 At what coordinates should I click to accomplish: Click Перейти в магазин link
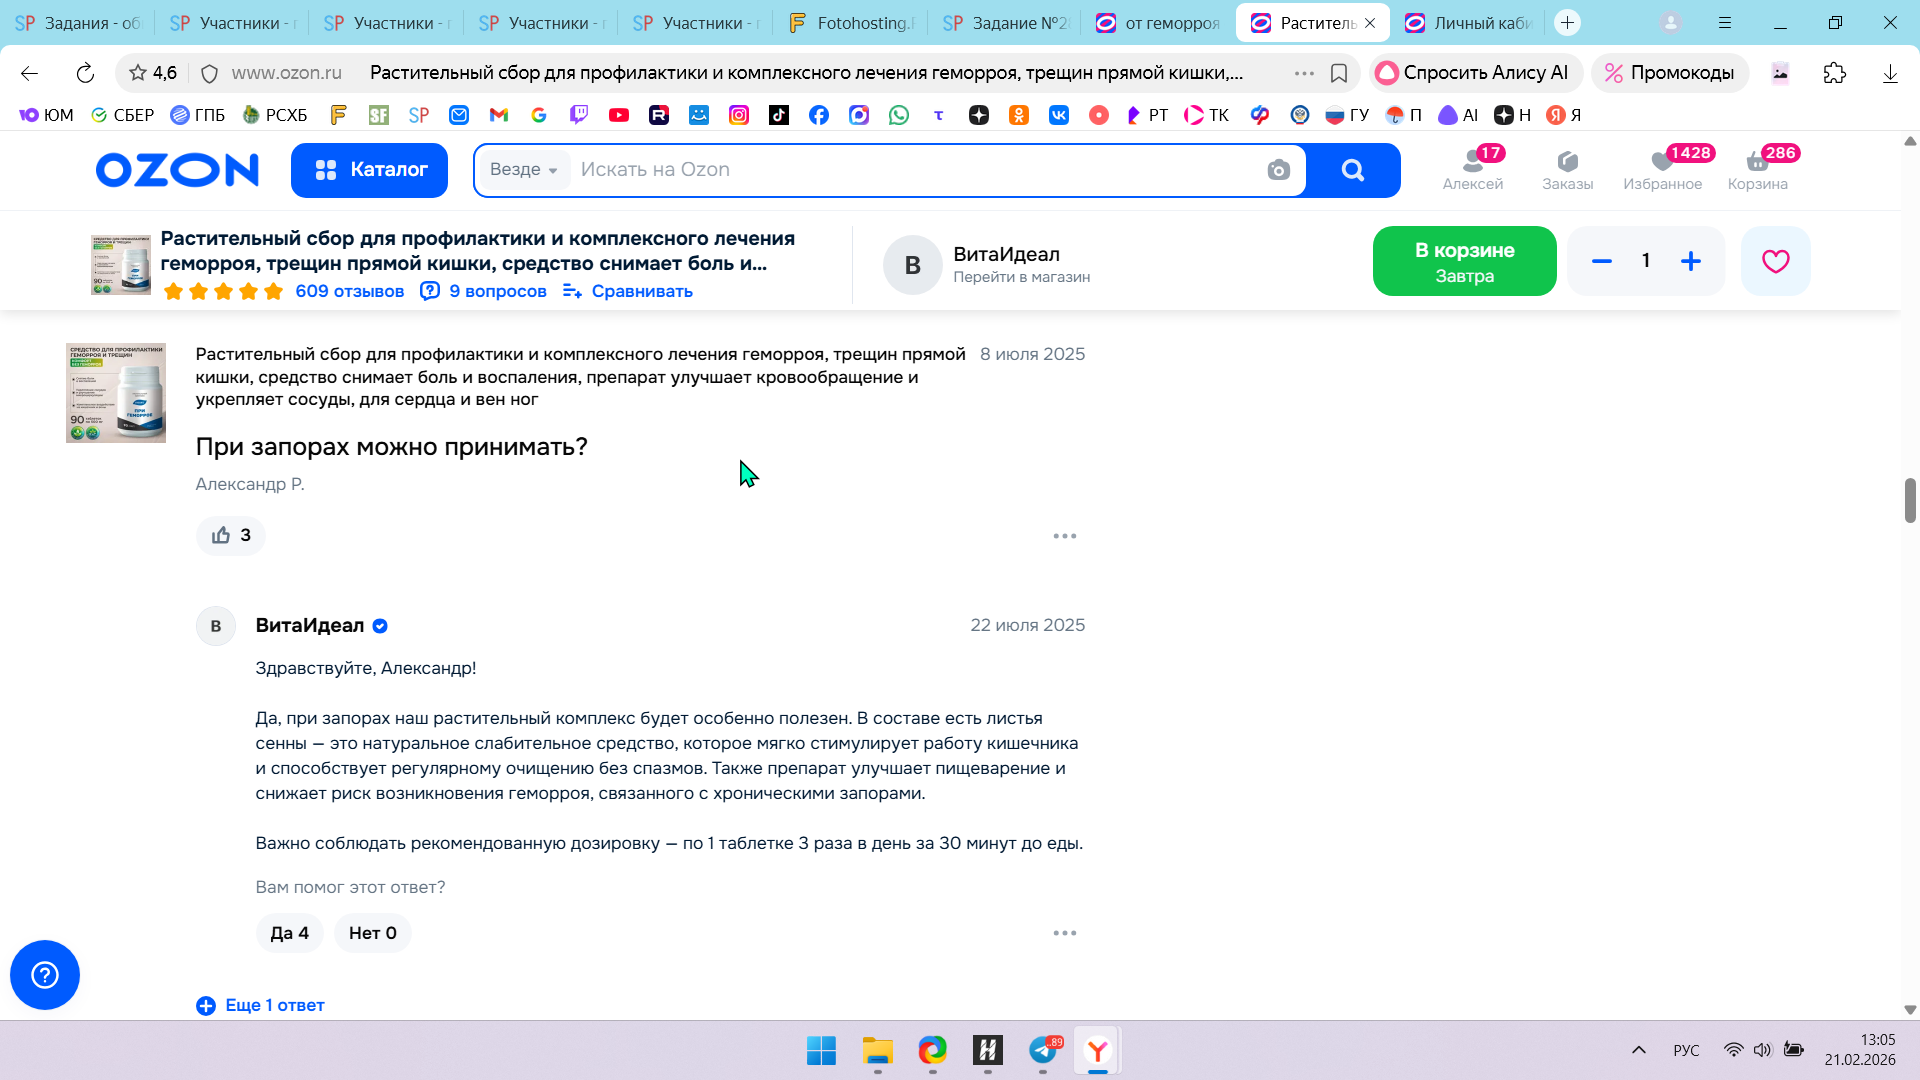[1021, 277]
